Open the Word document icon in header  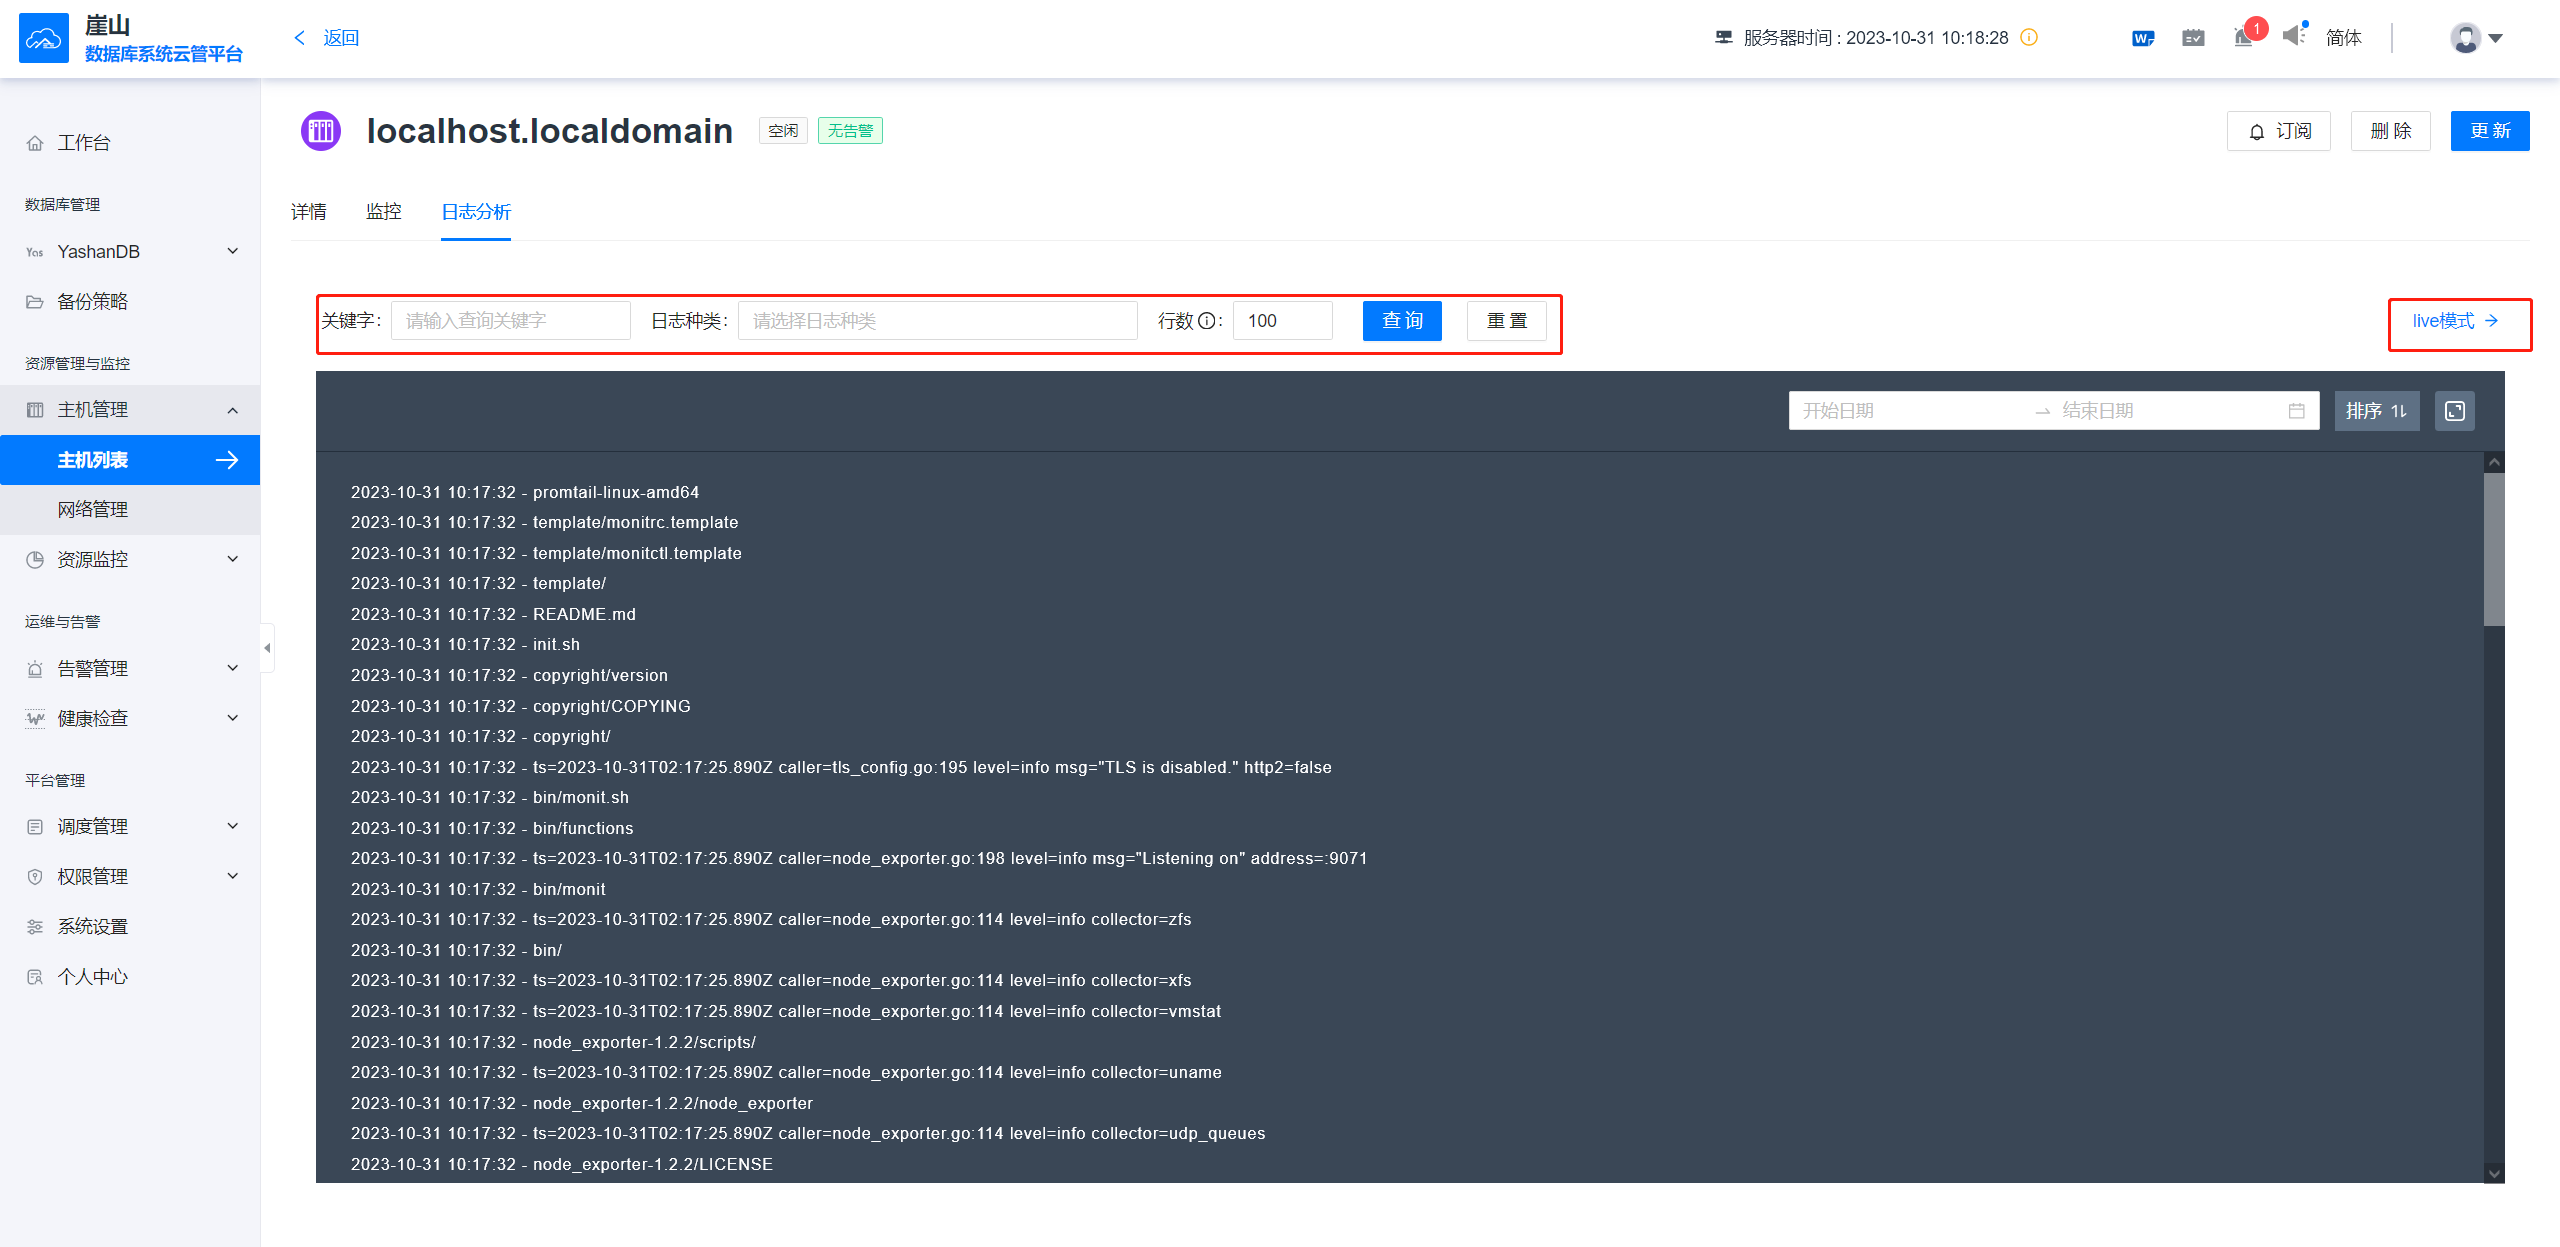[2142, 38]
